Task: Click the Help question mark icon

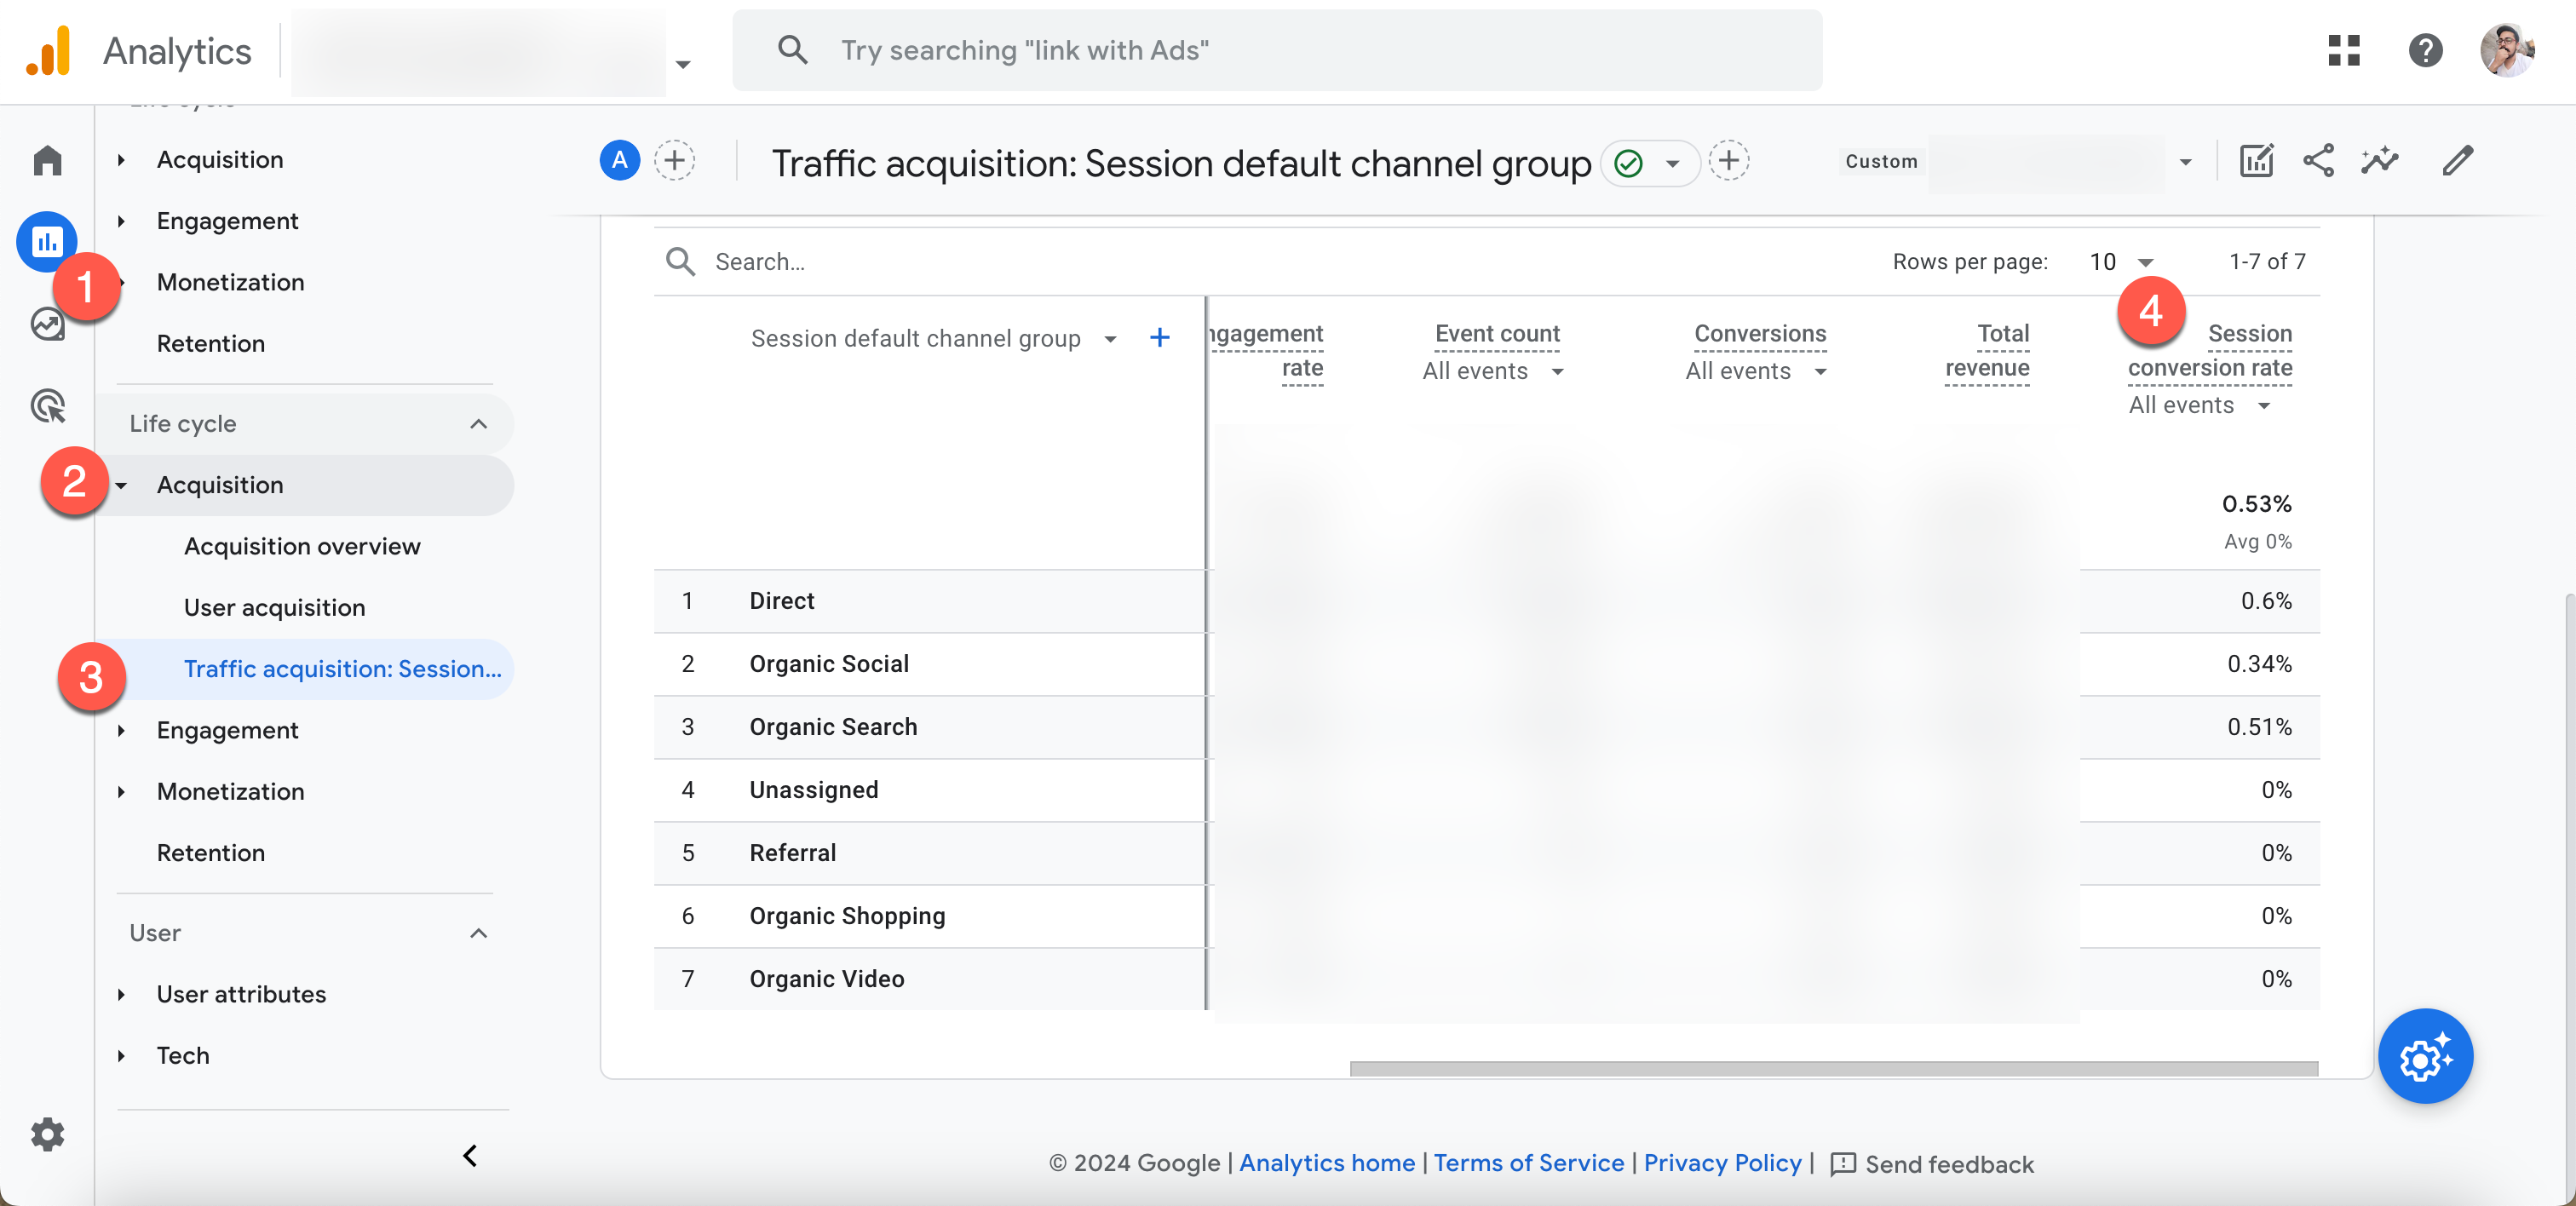Action: coord(2425,50)
